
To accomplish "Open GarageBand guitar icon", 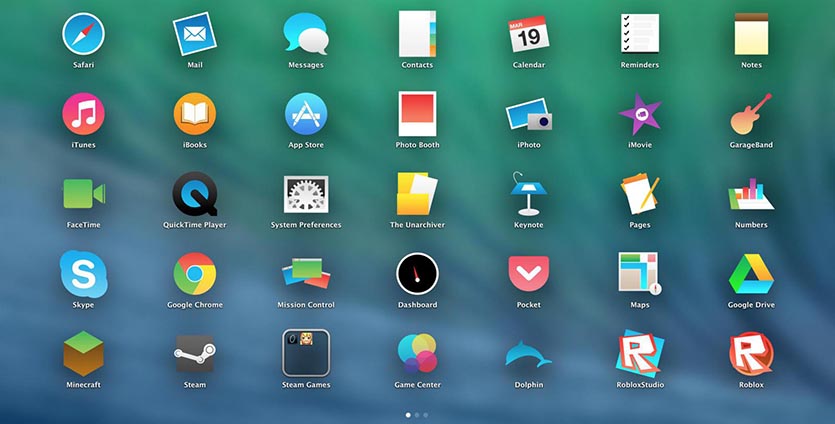I will (751, 113).
